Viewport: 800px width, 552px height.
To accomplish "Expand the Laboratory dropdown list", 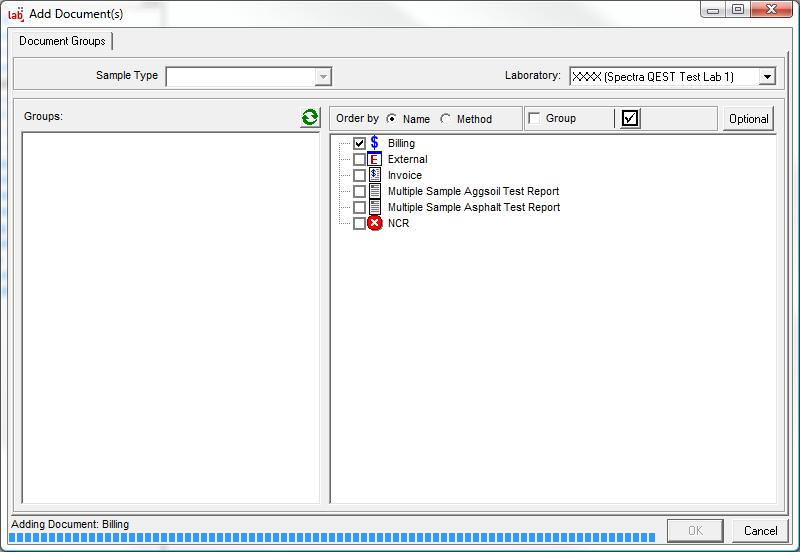I will pyautogui.click(x=766, y=77).
